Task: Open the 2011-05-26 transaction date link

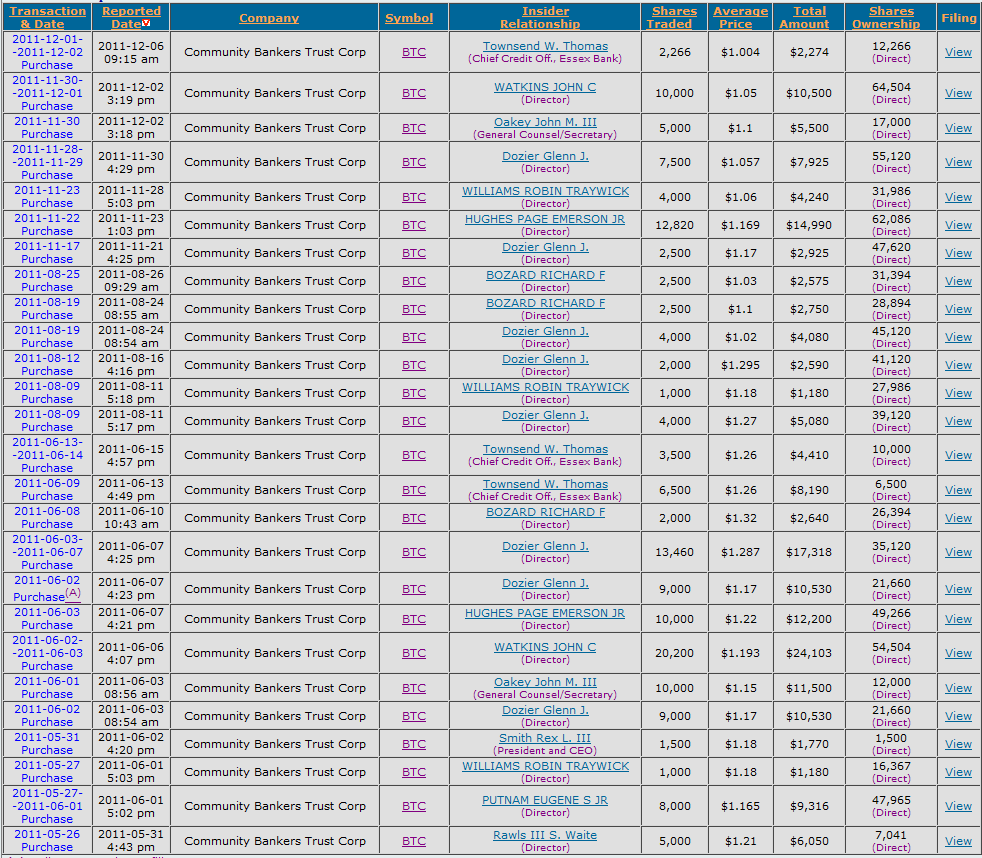Action: coord(47,834)
